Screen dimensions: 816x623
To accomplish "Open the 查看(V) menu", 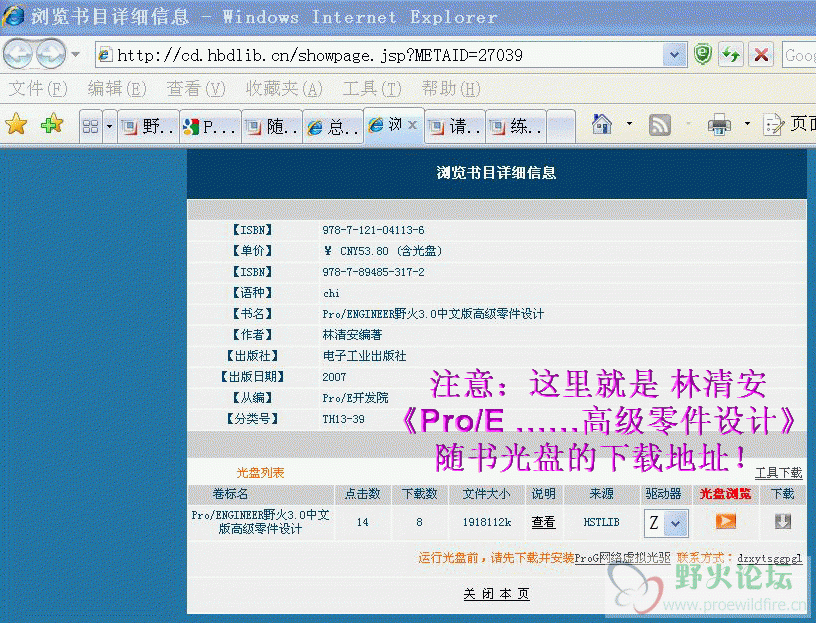I will point(196,89).
